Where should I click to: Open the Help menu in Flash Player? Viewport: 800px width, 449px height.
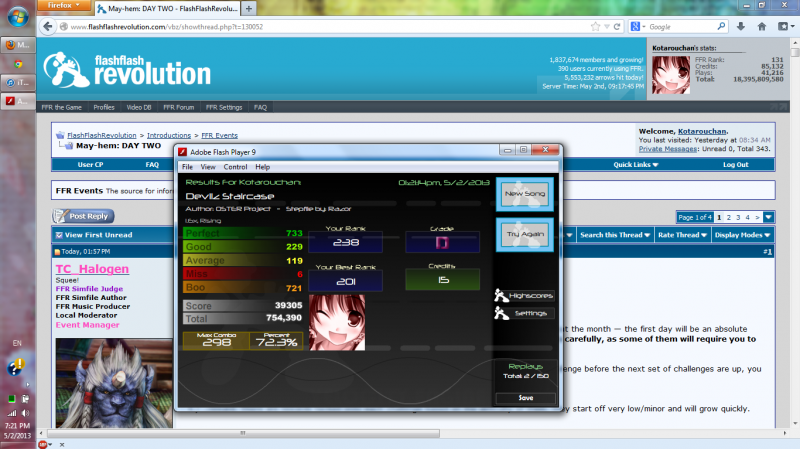pos(262,167)
